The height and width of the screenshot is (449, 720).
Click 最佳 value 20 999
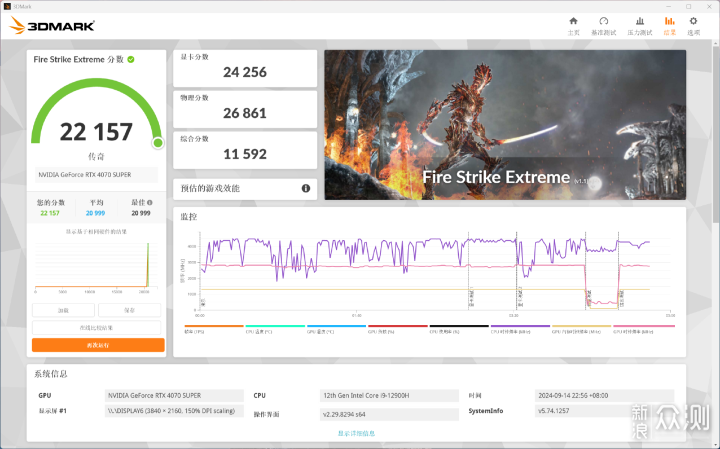click(141, 213)
